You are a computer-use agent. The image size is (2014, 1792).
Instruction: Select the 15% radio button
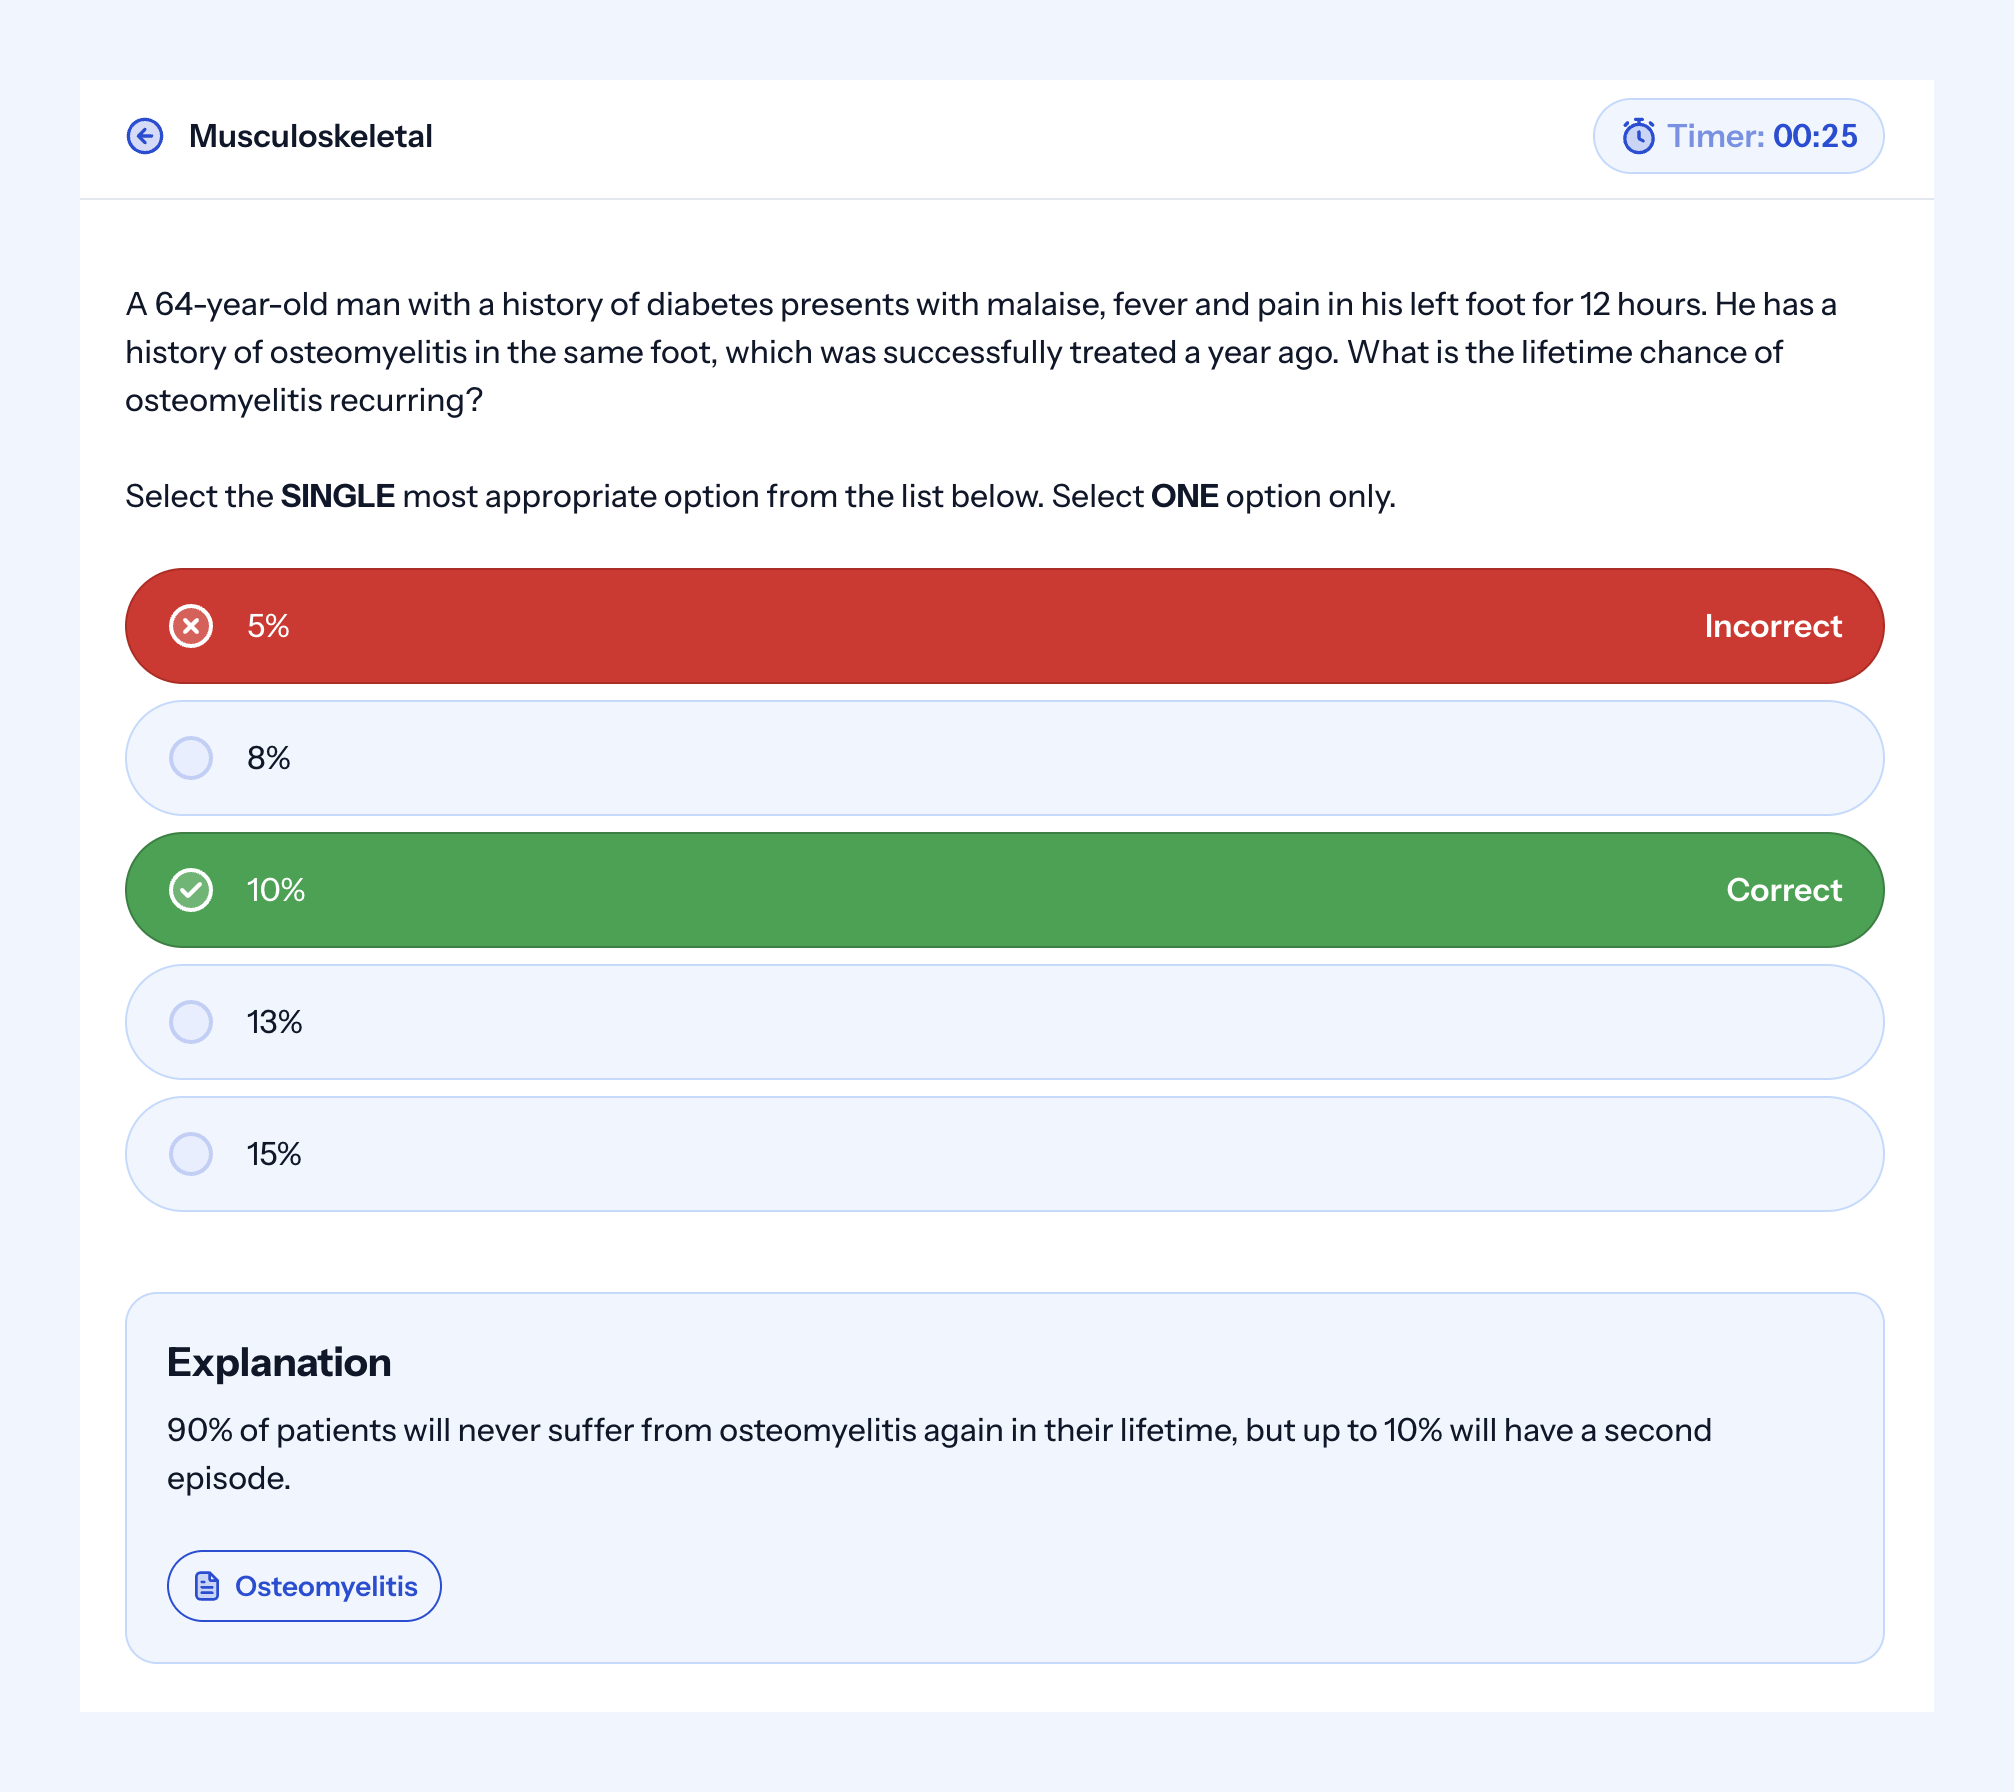191,1154
